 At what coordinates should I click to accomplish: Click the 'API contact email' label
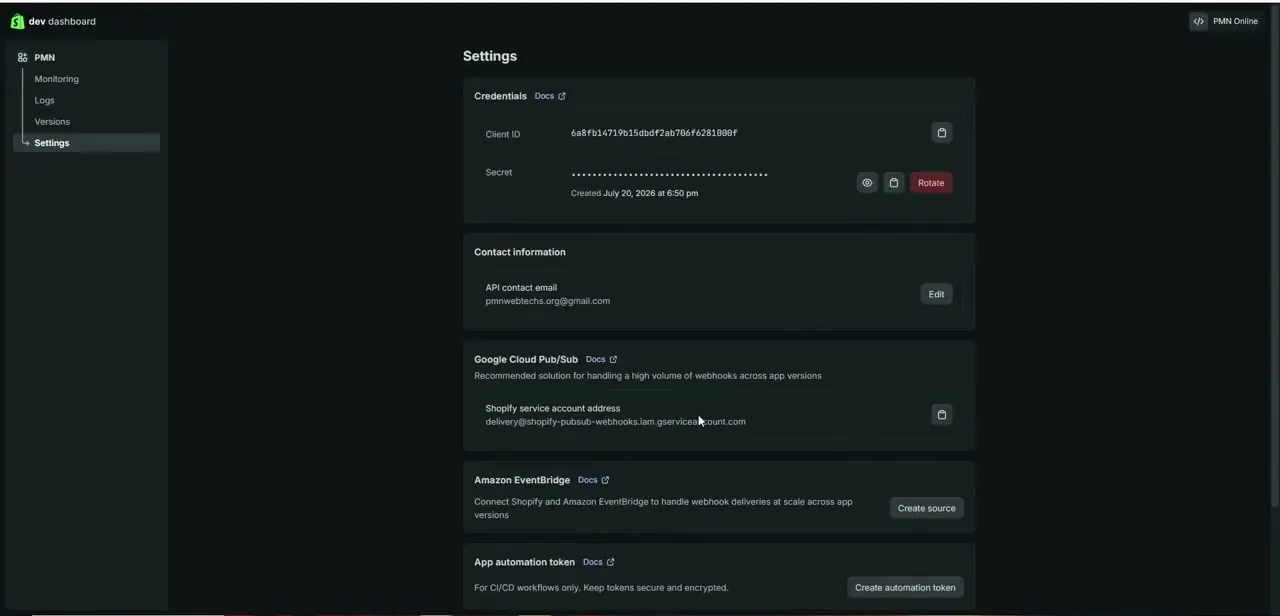(521, 288)
